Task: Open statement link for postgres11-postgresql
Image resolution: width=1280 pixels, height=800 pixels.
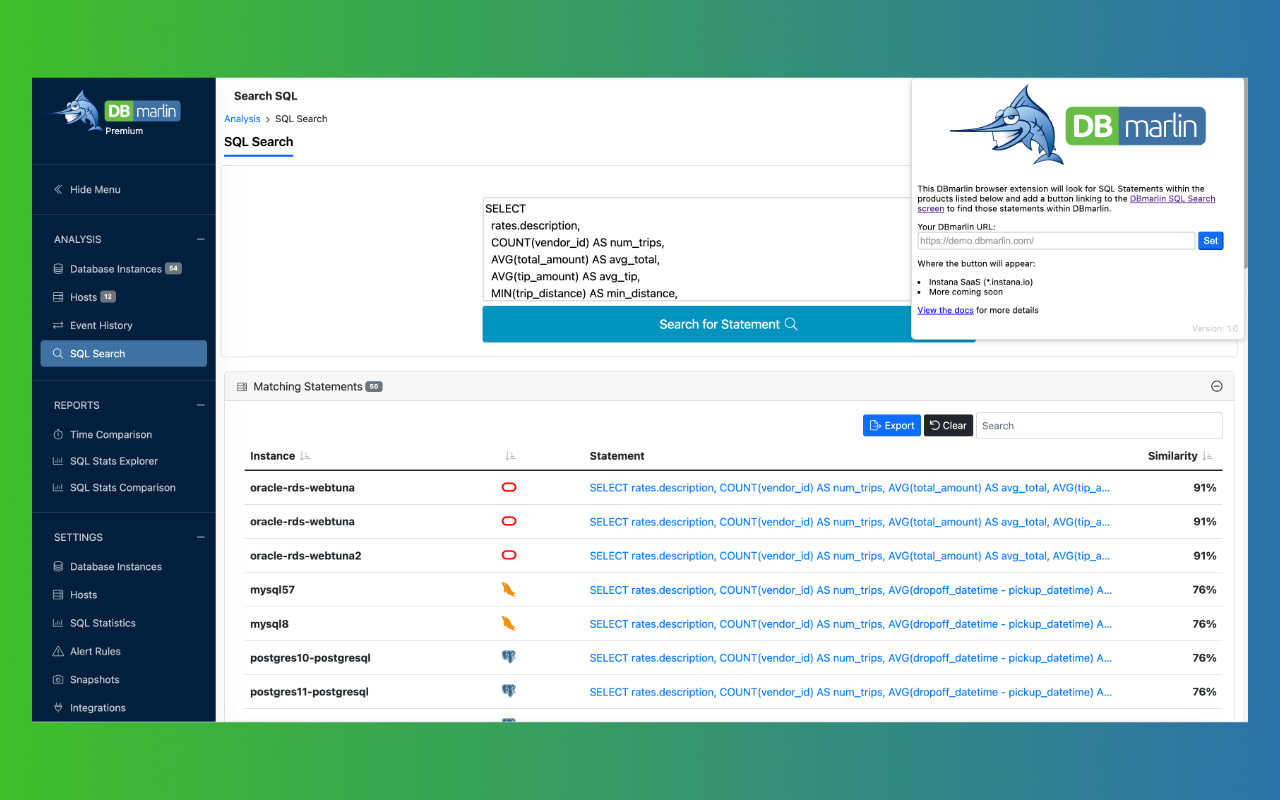Action: click(850, 692)
